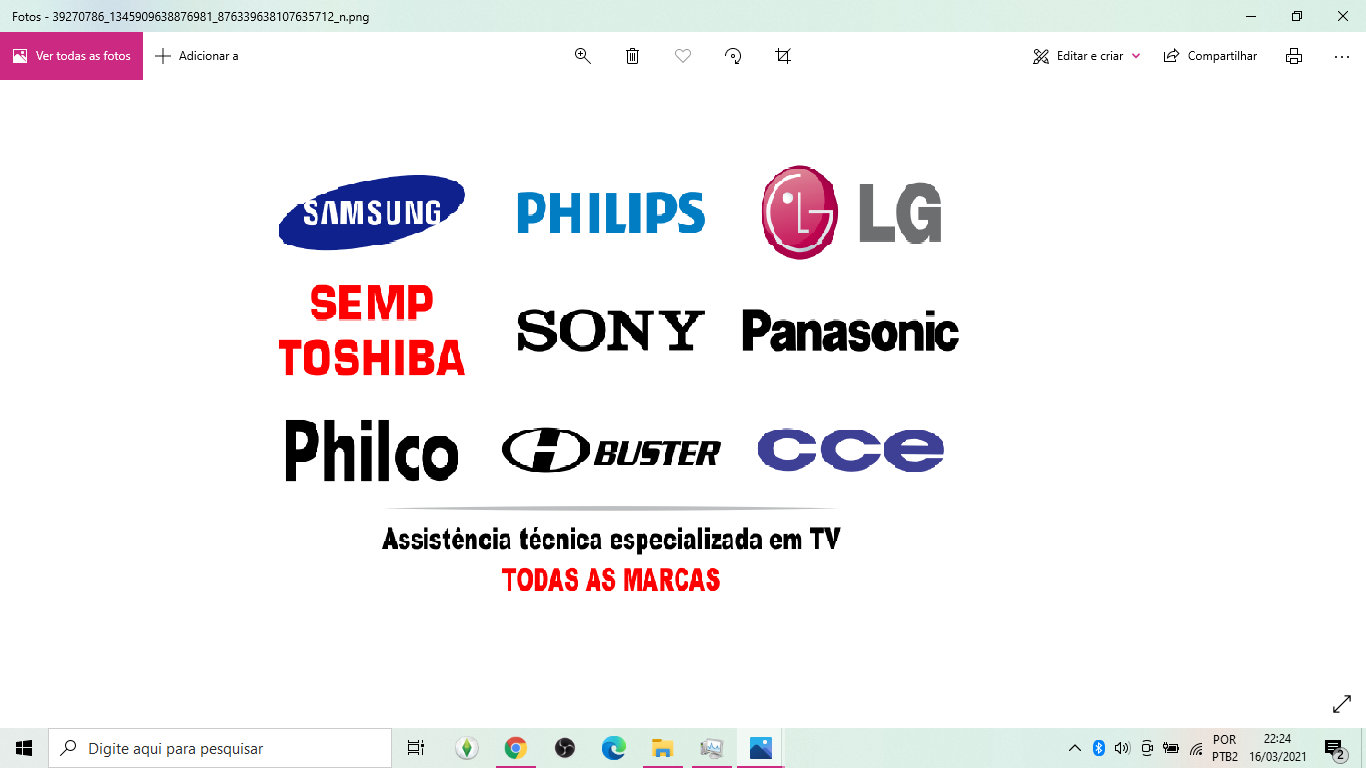1366x768 pixels.
Task: Click the Compartilhar share button
Action: [x=1210, y=56]
